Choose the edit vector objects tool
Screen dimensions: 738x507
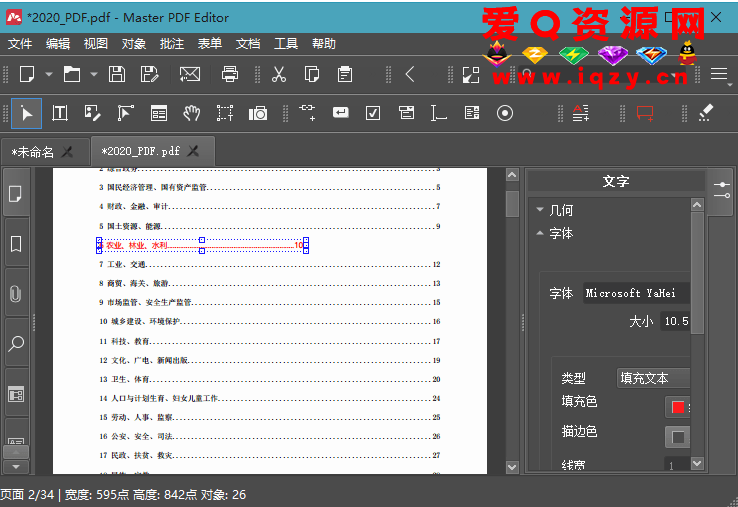click(125, 113)
